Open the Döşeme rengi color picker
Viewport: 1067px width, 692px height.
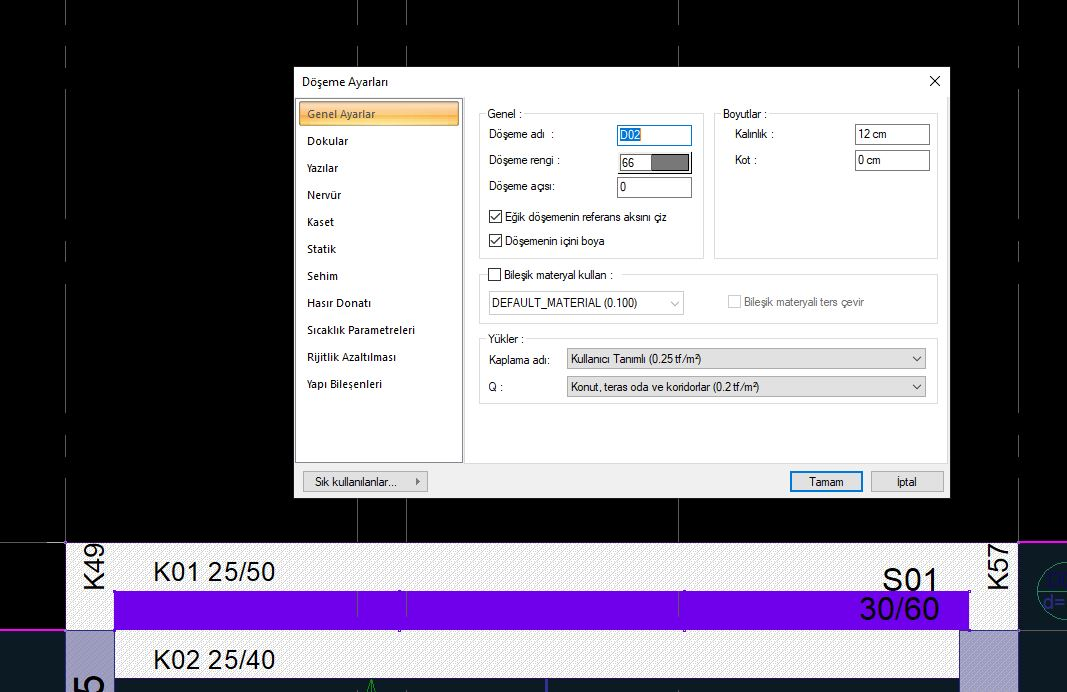pyautogui.click(x=654, y=162)
